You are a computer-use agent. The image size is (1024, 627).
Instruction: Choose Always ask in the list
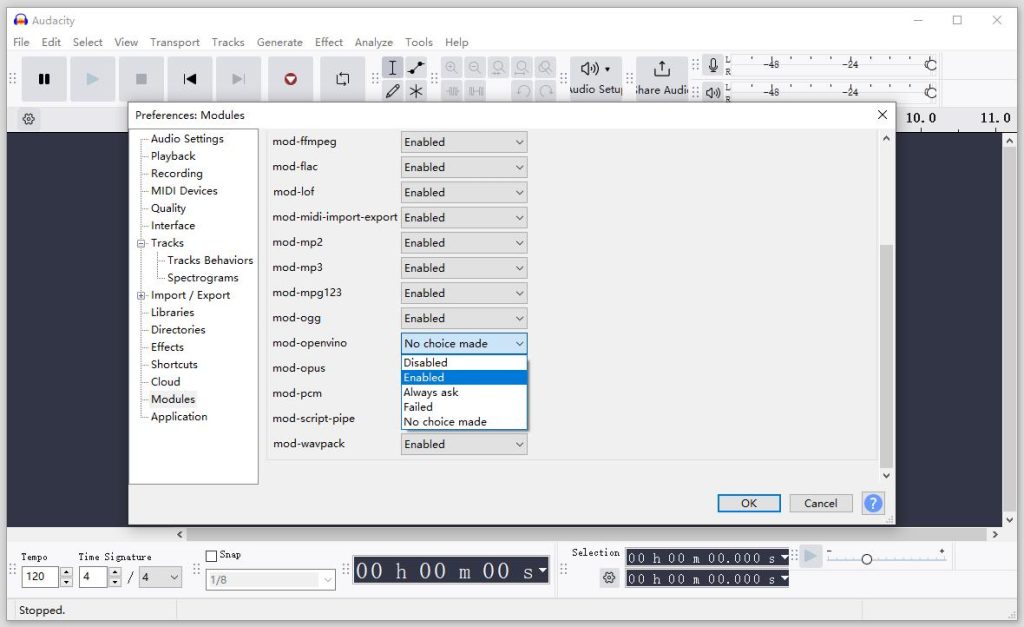tap(464, 393)
